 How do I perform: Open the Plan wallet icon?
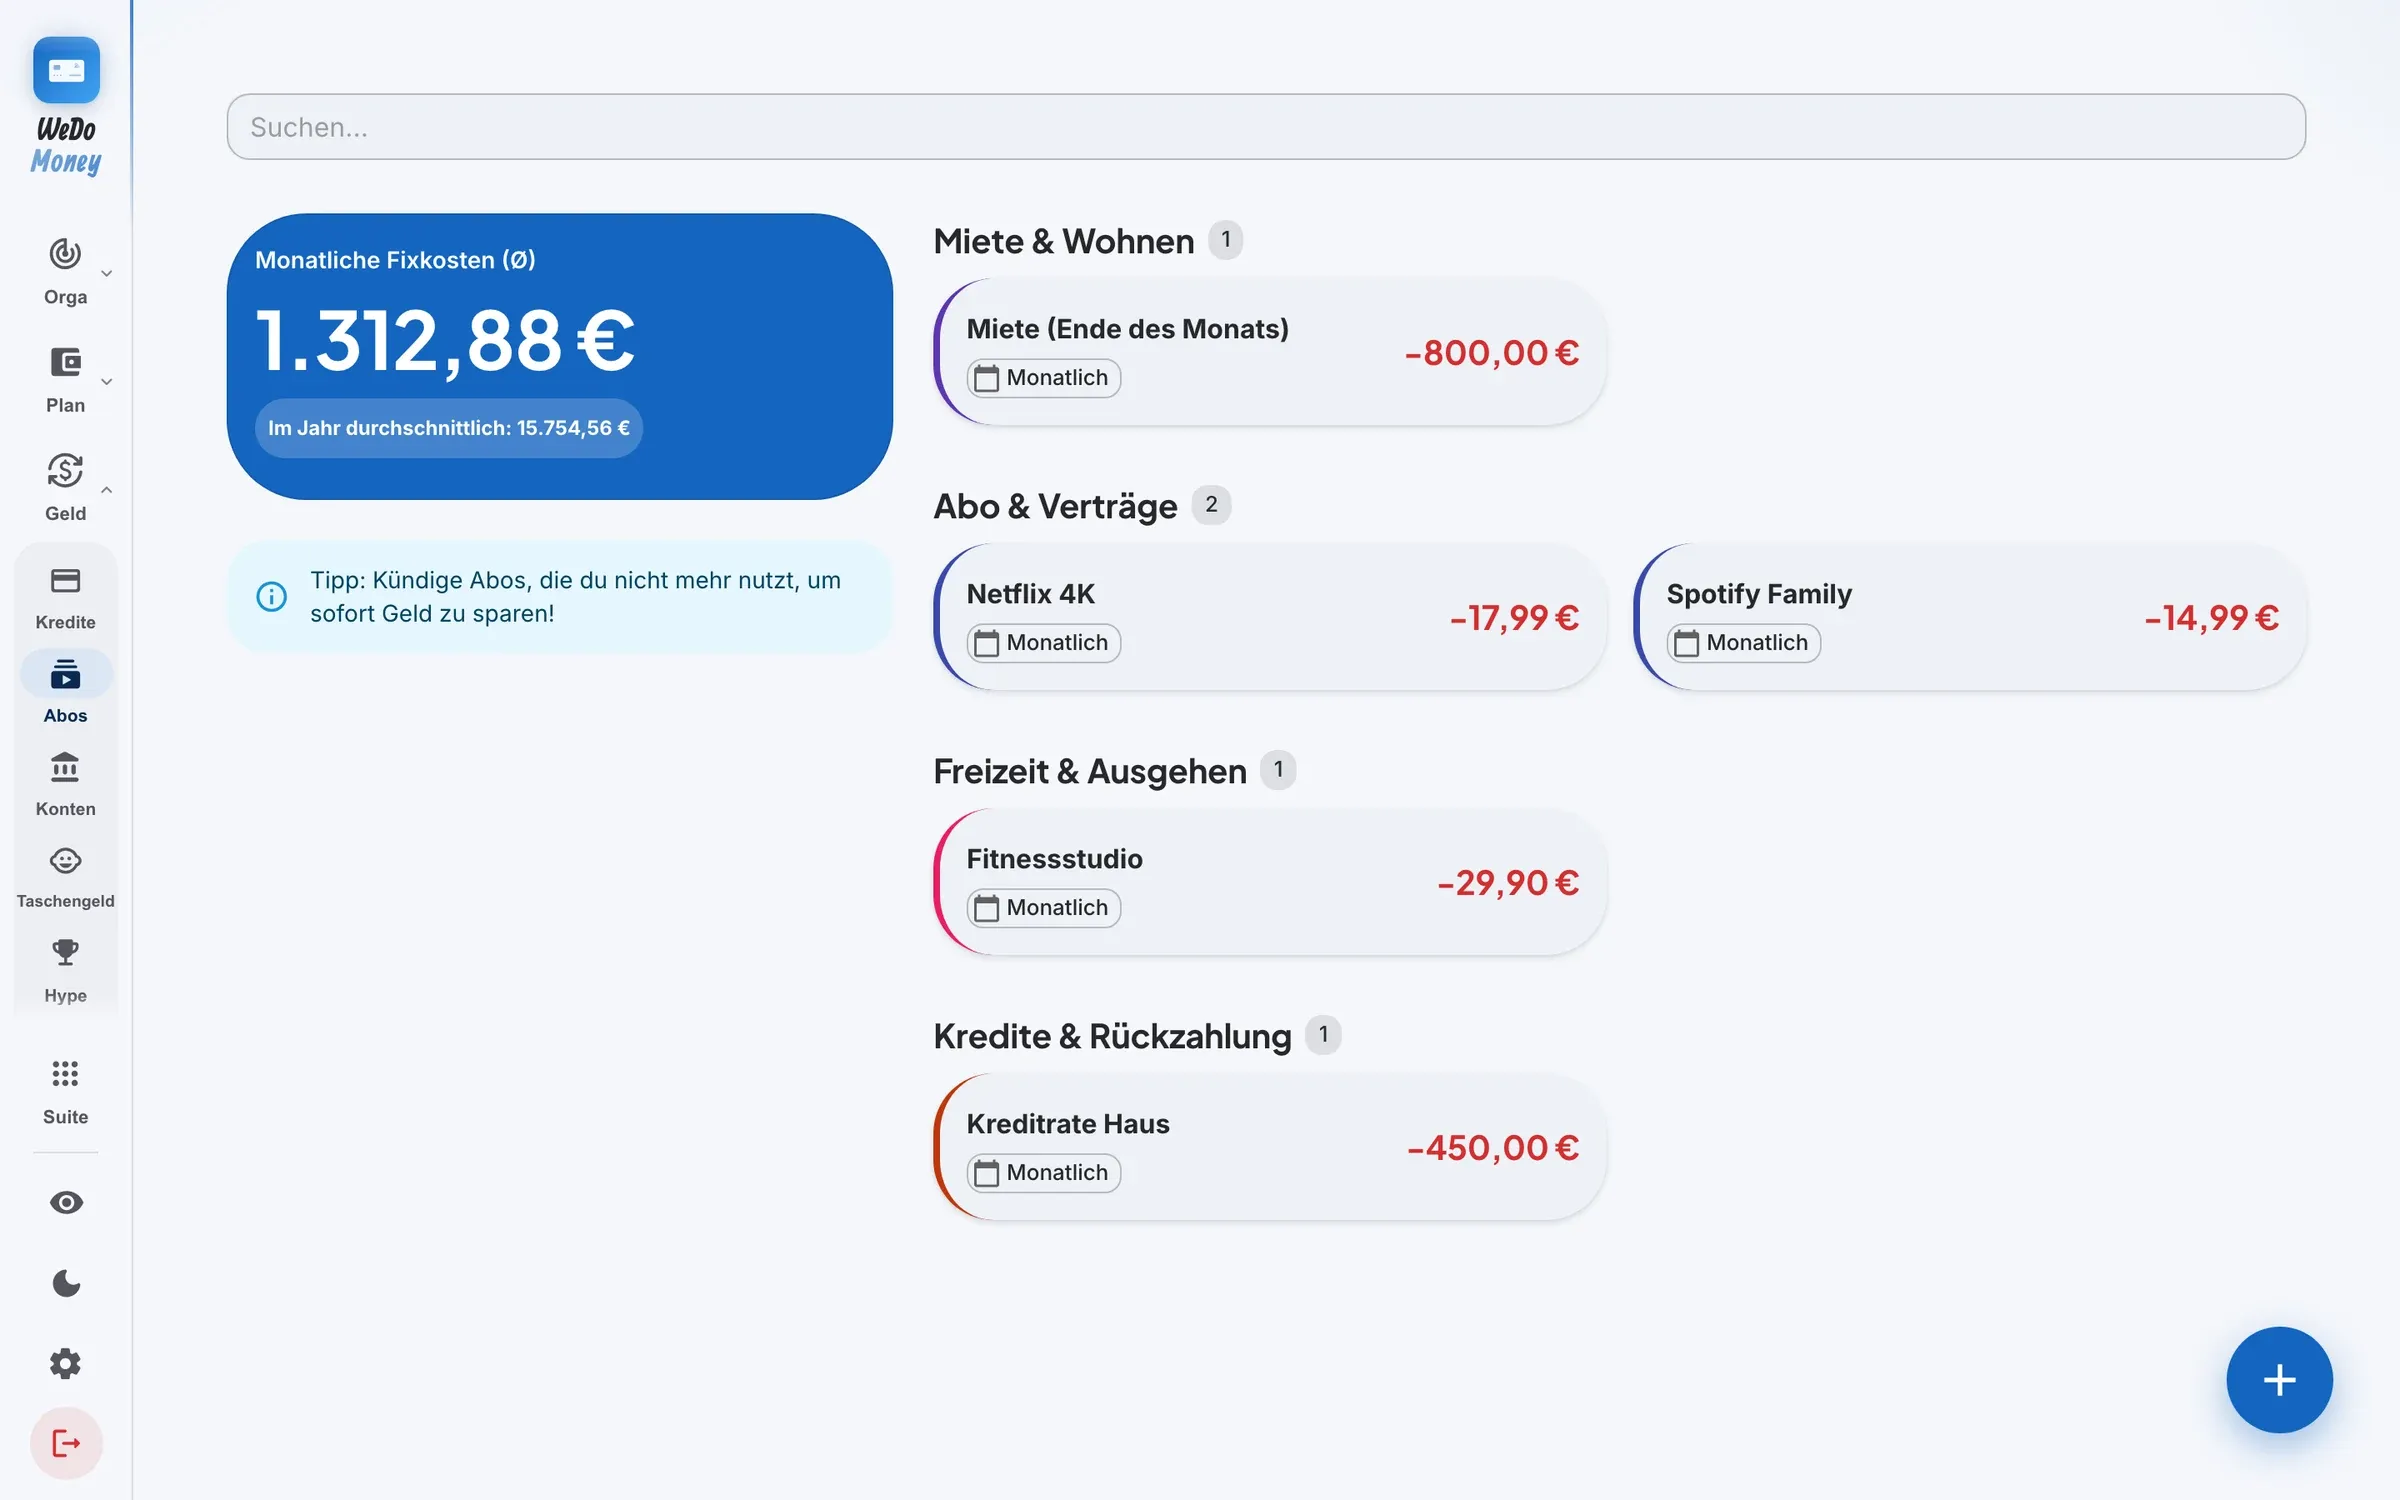tap(65, 362)
